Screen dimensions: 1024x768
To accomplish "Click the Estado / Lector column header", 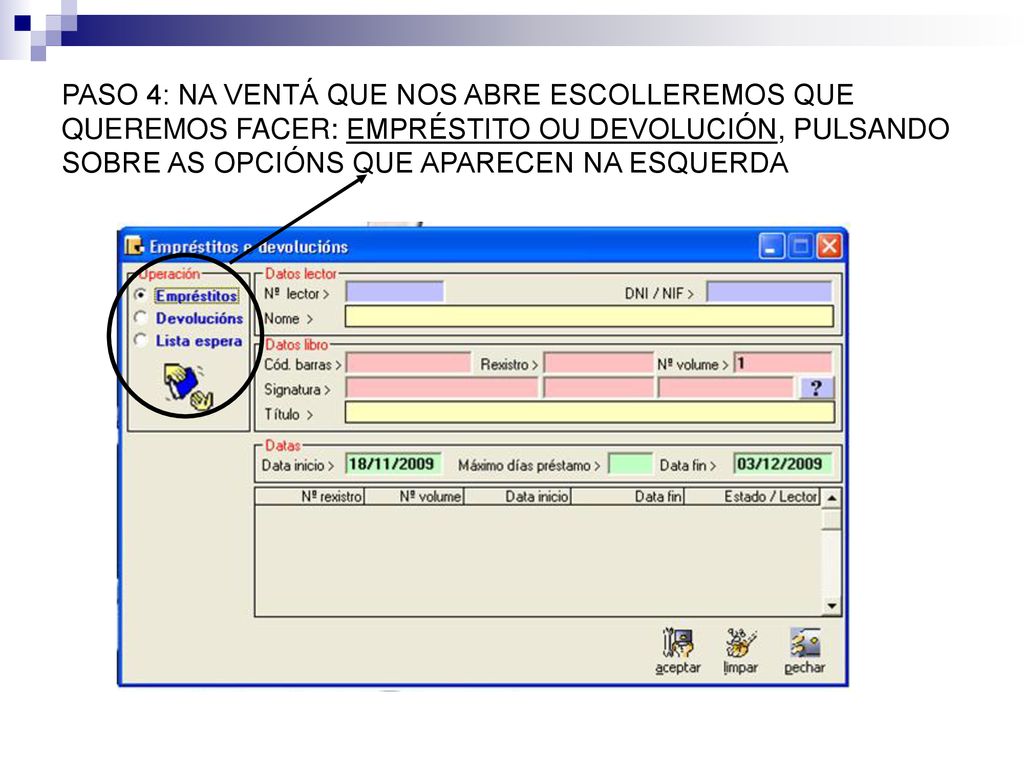I will 752,496.
